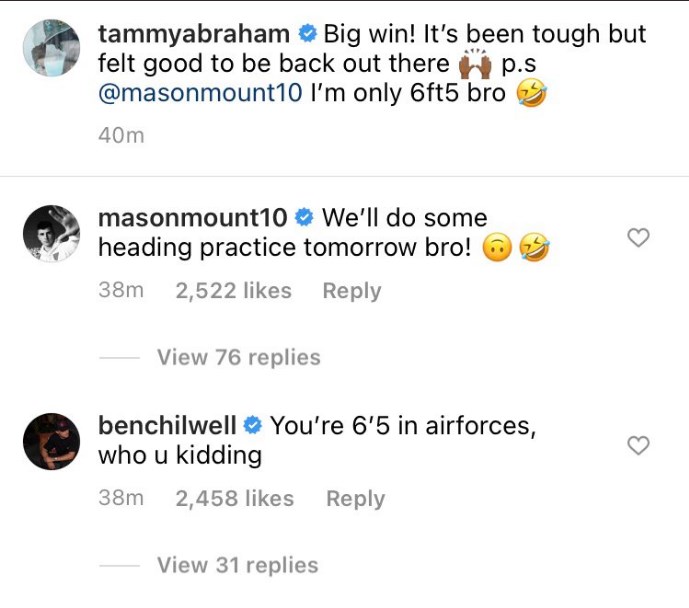Click benchilwell's verified badge
The width and height of the screenshot is (689, 608).
(253, 426)
